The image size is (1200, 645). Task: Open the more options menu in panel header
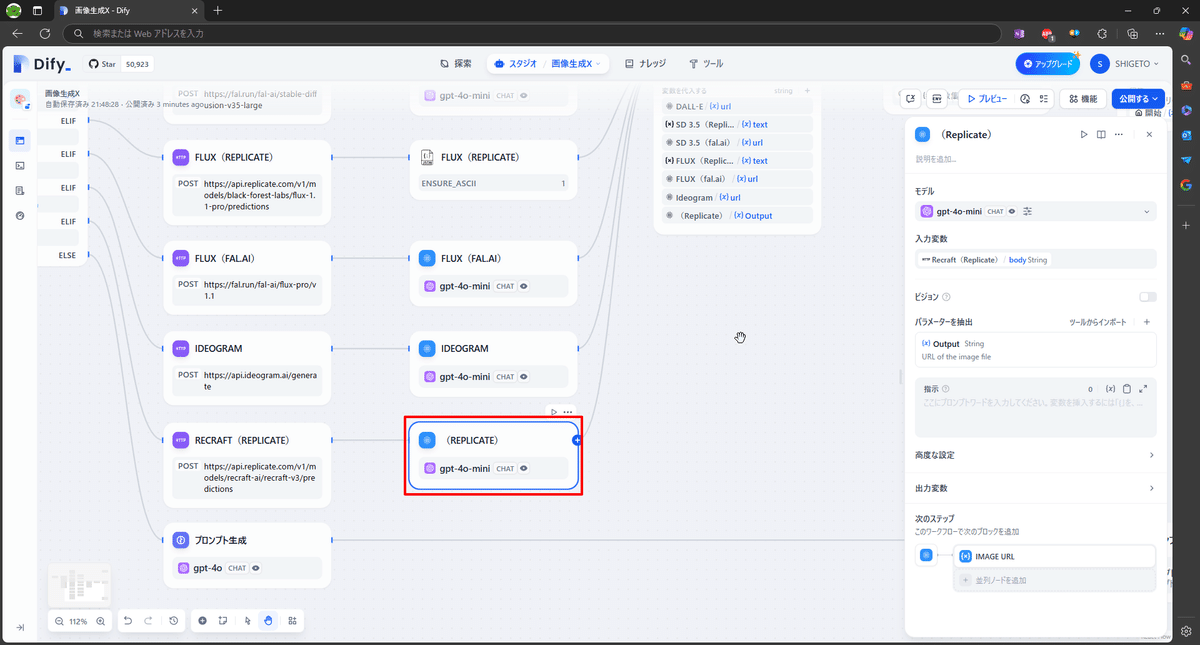[x=1119, y=134]
